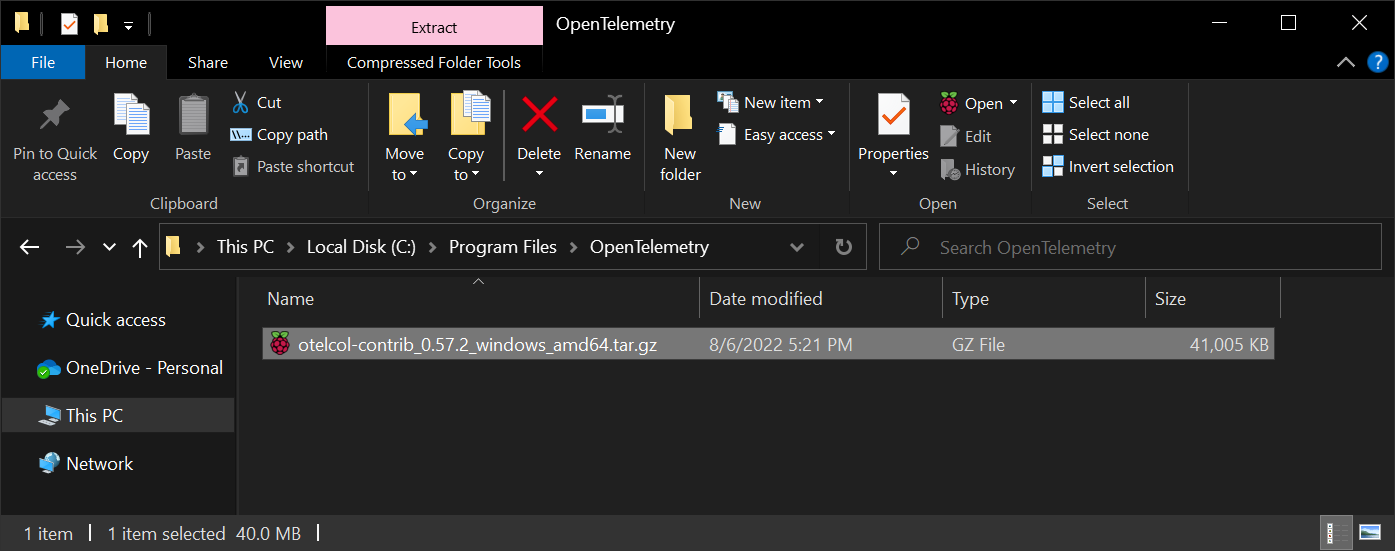
Task: Click the Back navigation arrow
Action: (30, 247)
